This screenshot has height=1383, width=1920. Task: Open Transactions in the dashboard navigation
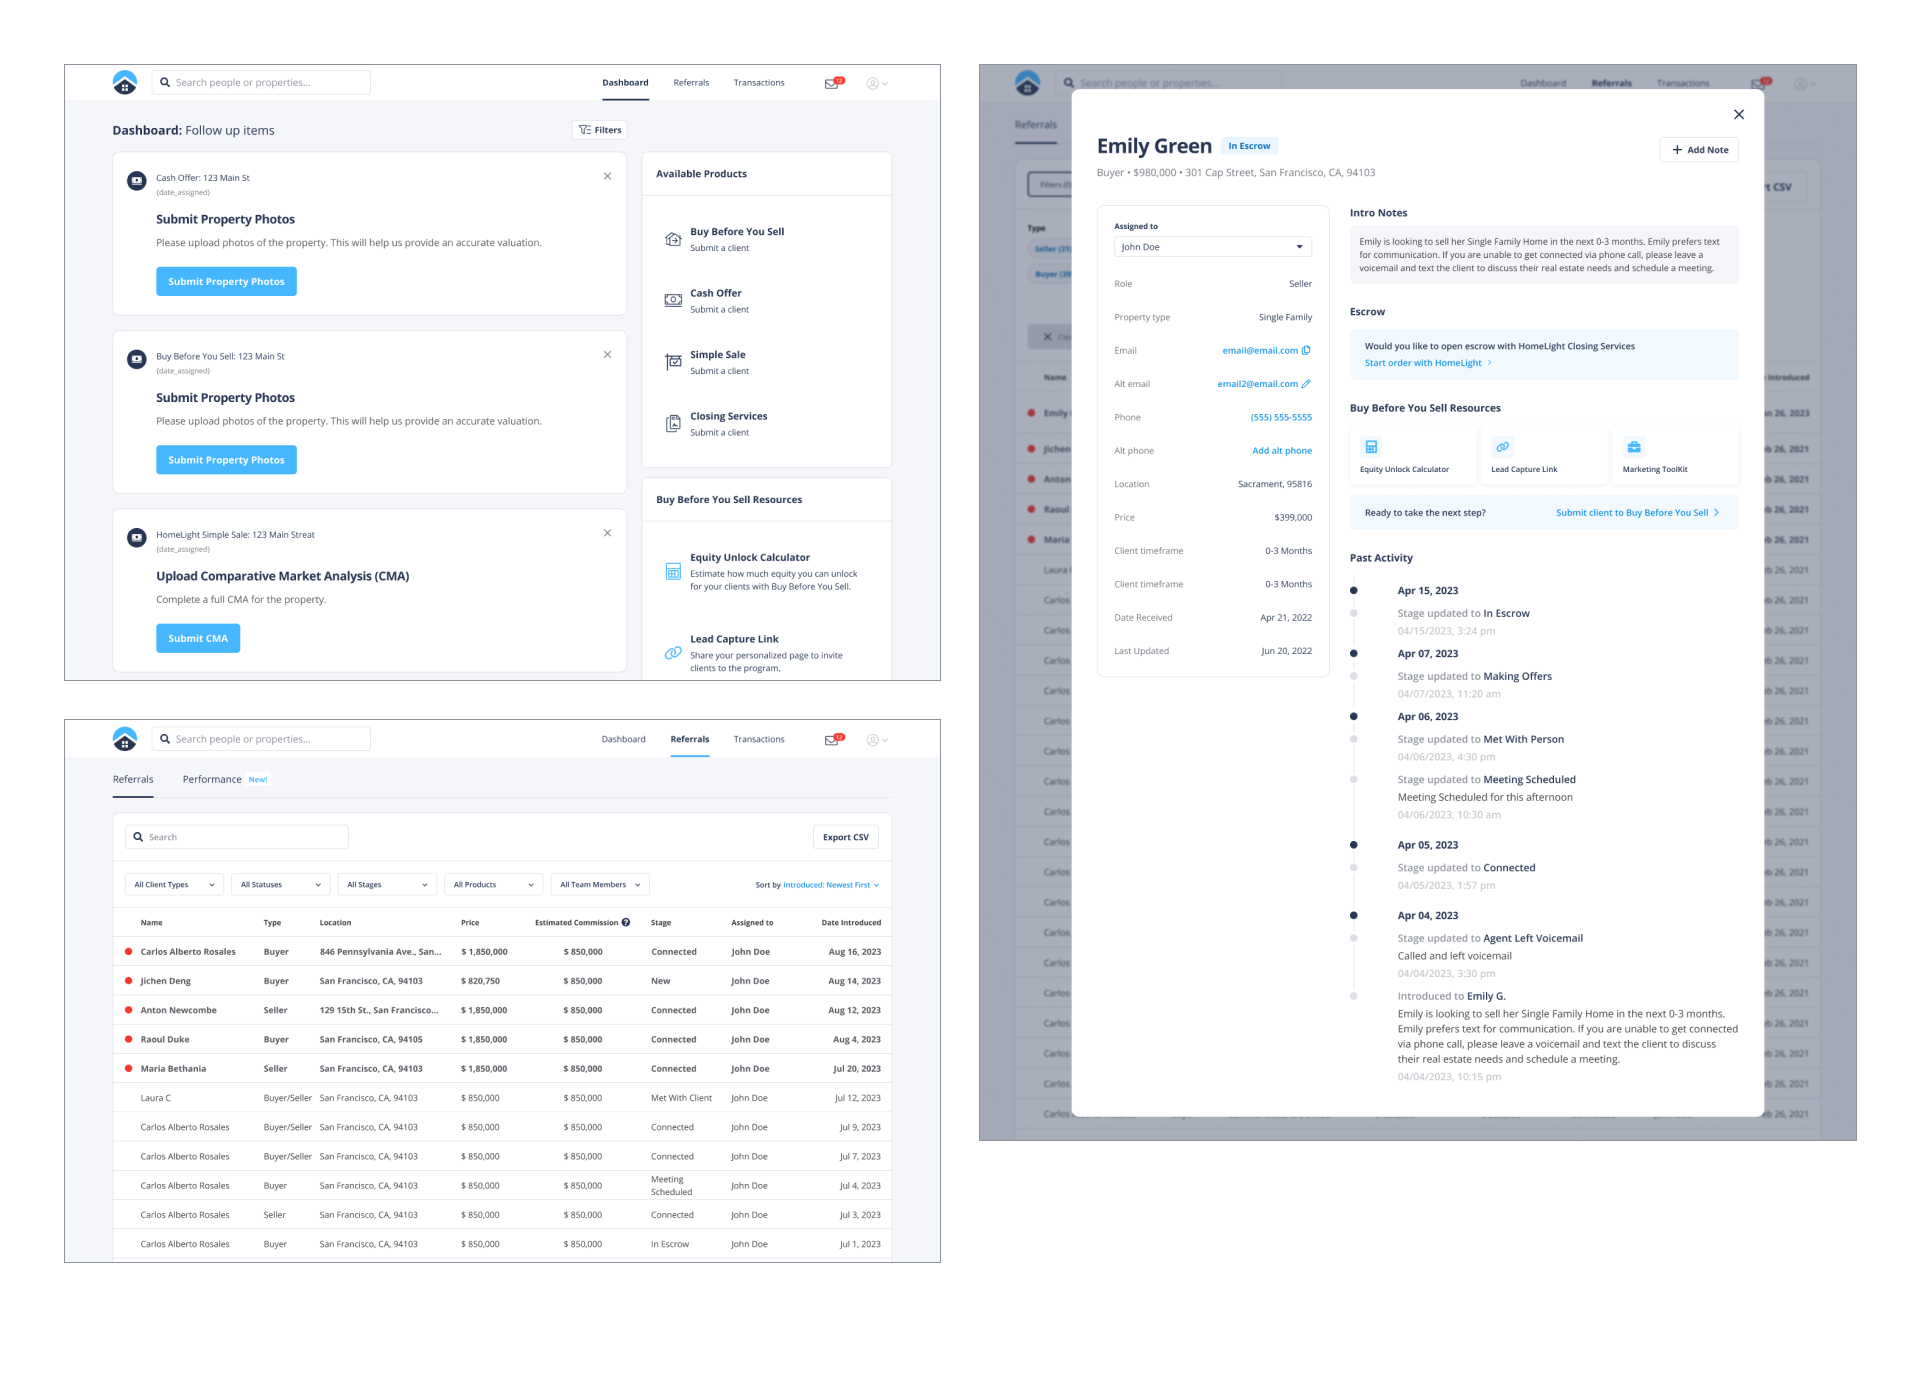(x=758, y=83)
